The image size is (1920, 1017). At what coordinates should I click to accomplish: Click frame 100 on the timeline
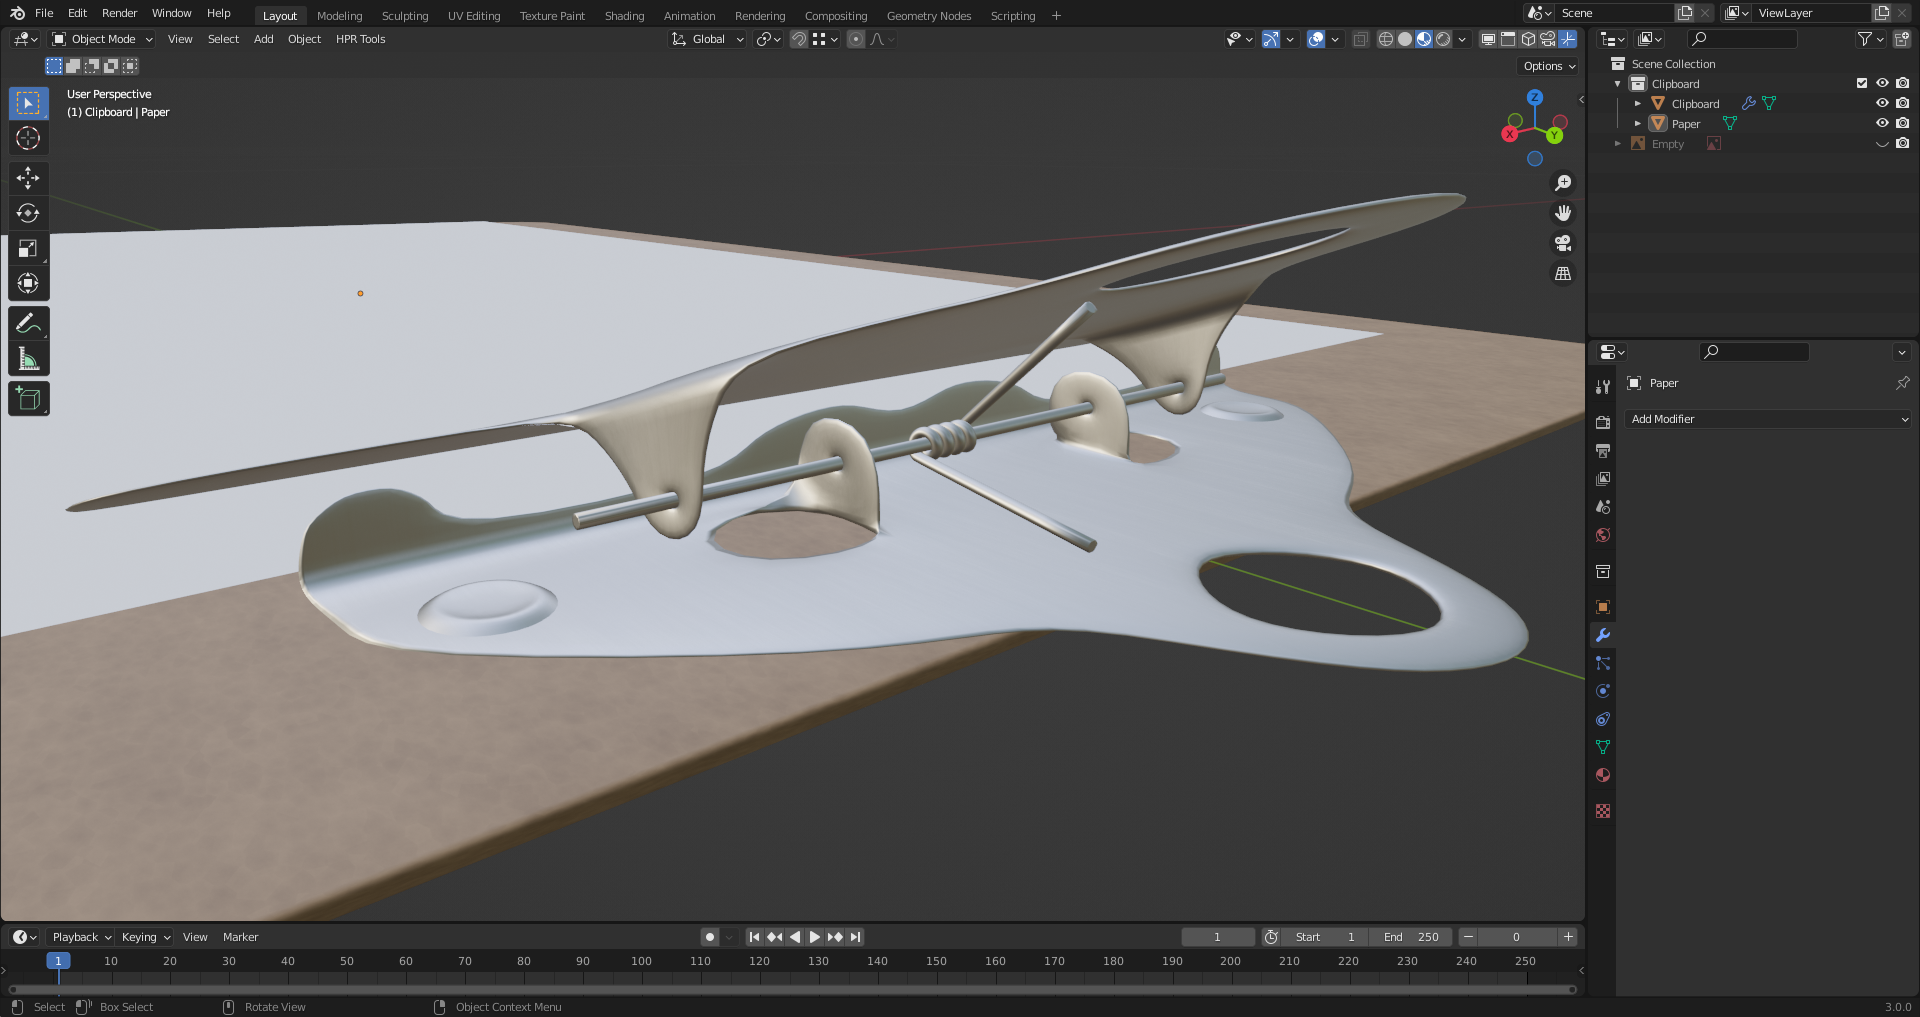click(640, 961)
